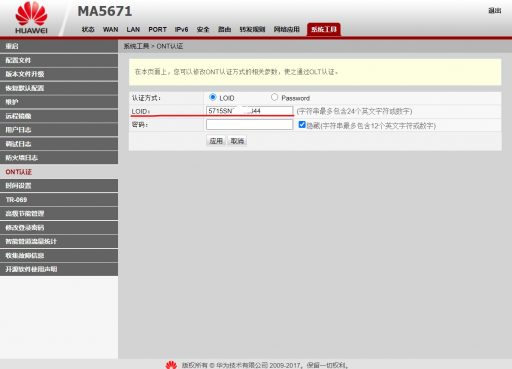Open 防火墙日志 in the sidebar
Viewport: 512px width, 369px height.
pos(59,158)
